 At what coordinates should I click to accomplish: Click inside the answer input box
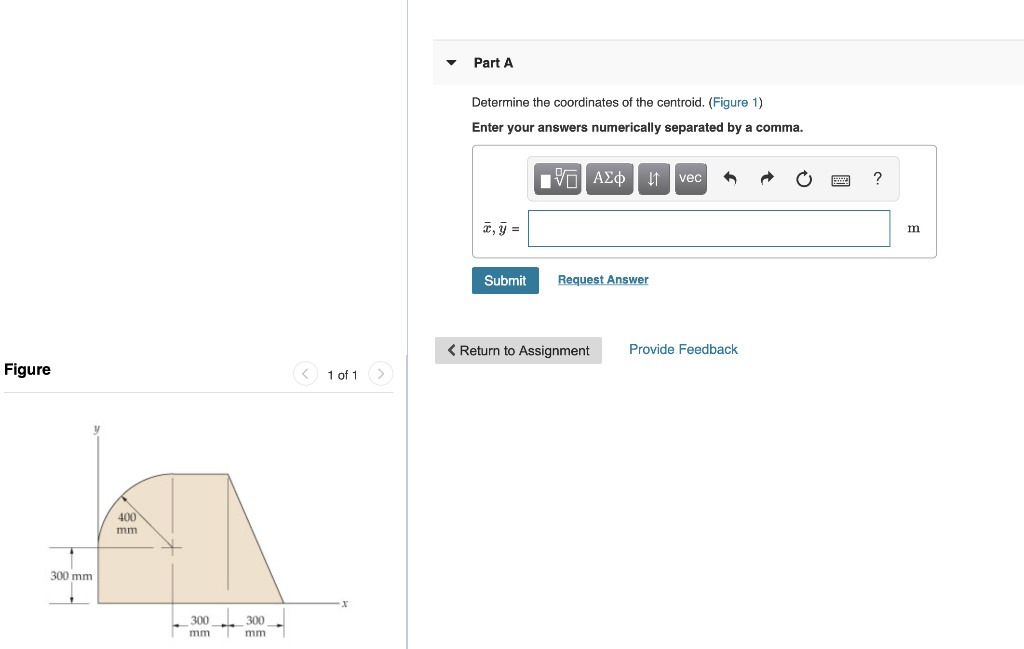[709, 228]
